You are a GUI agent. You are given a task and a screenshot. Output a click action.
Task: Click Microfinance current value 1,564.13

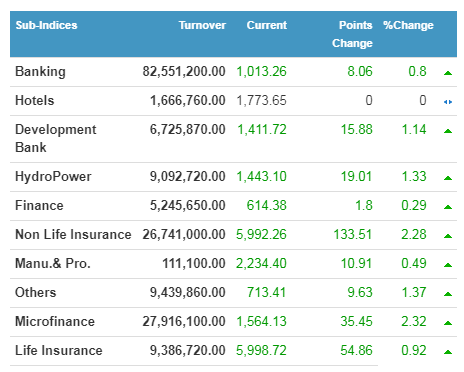262,321
